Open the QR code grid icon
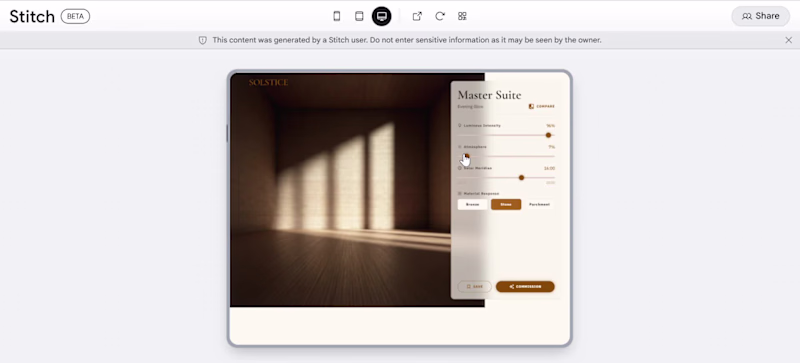The width and height of the screenshot is (800, 363). (462, 16)
